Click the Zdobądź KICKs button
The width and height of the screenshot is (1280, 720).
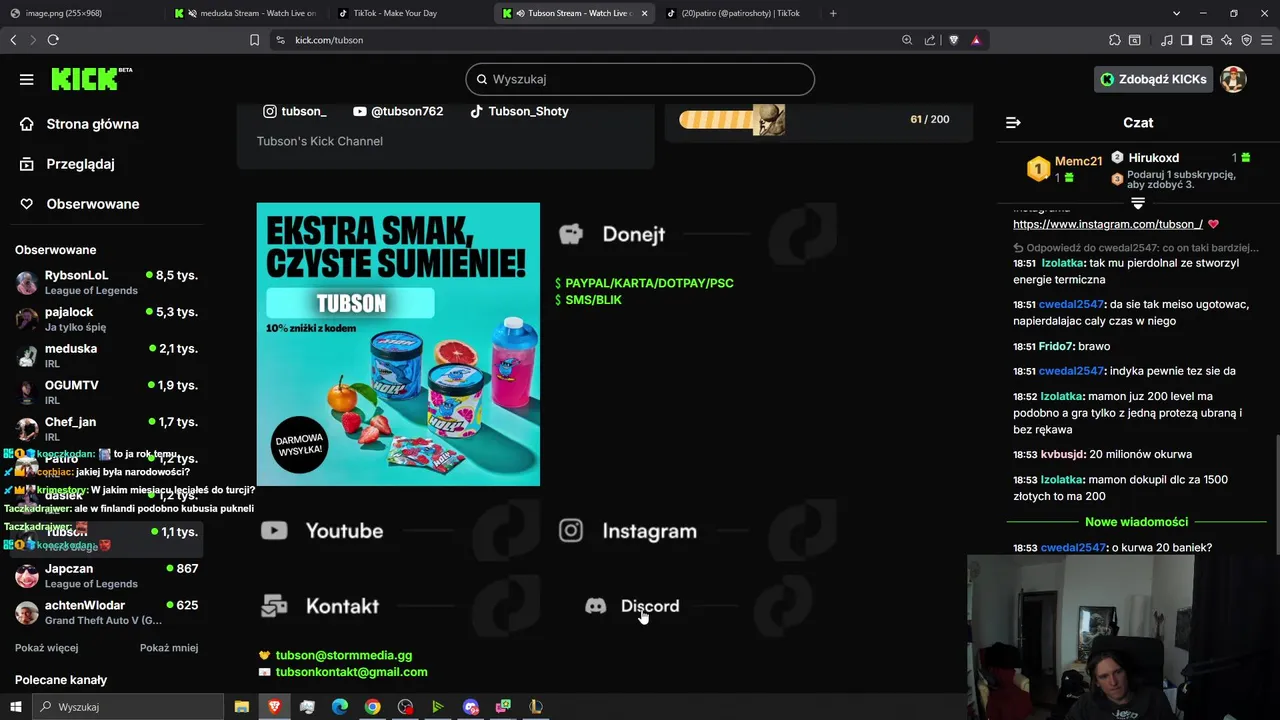1153,79
